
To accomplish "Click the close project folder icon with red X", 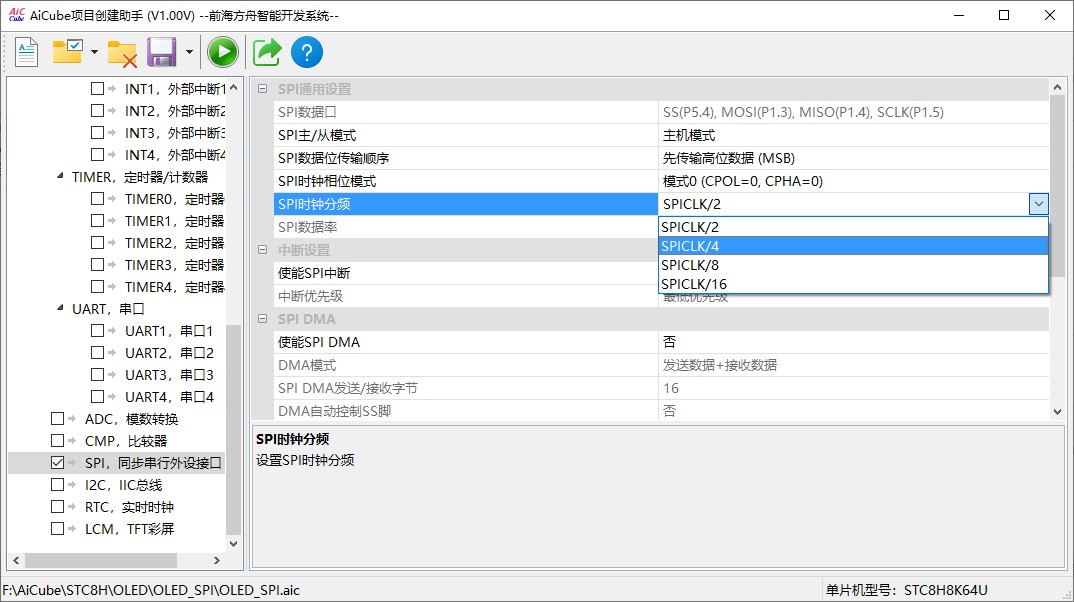I will (x=122, y=53).
